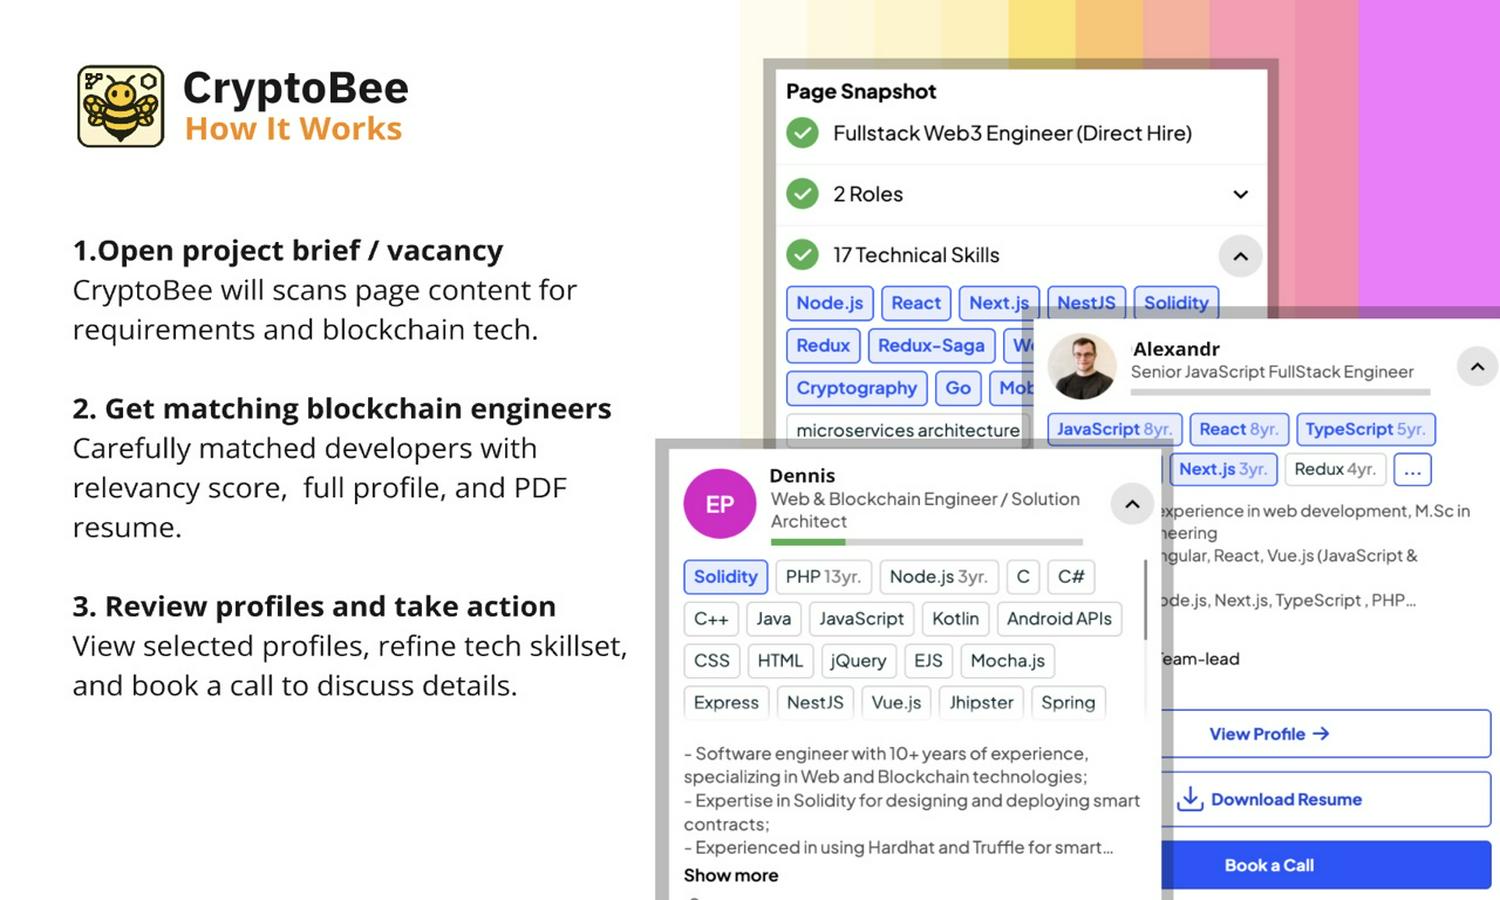1500x900 pixels.
Task: Toggle the Next.js chip in Page Snapshot
Action: pos(999,303)
